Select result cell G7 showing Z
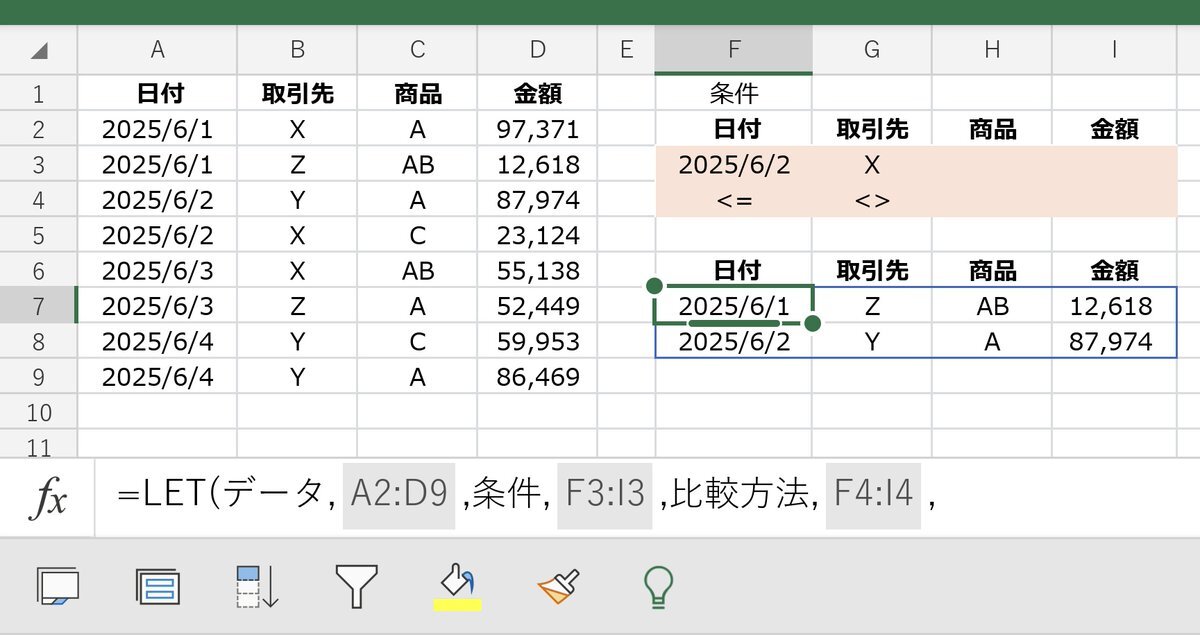This screenshot has width=1200, height=635. (x=872, y=305)
